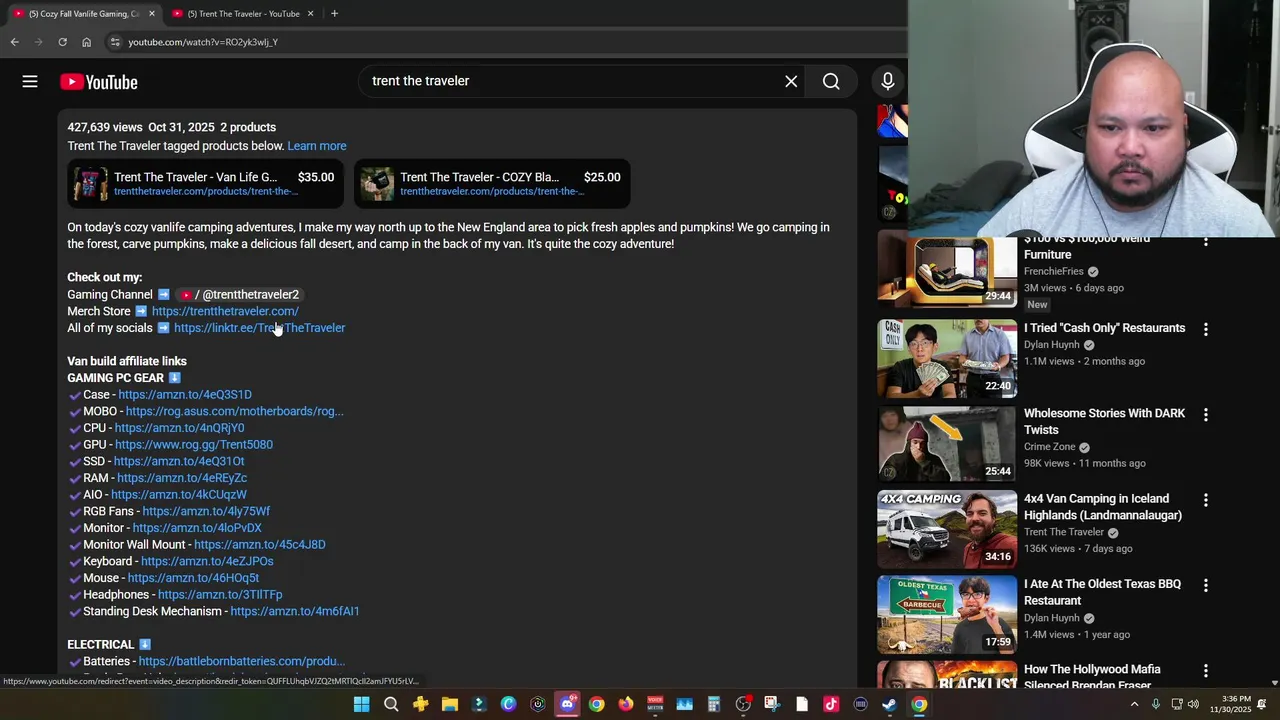This screenshot has width=1280, height=720.
Task: Open Windows taskbar search
Action: point(391,704)
